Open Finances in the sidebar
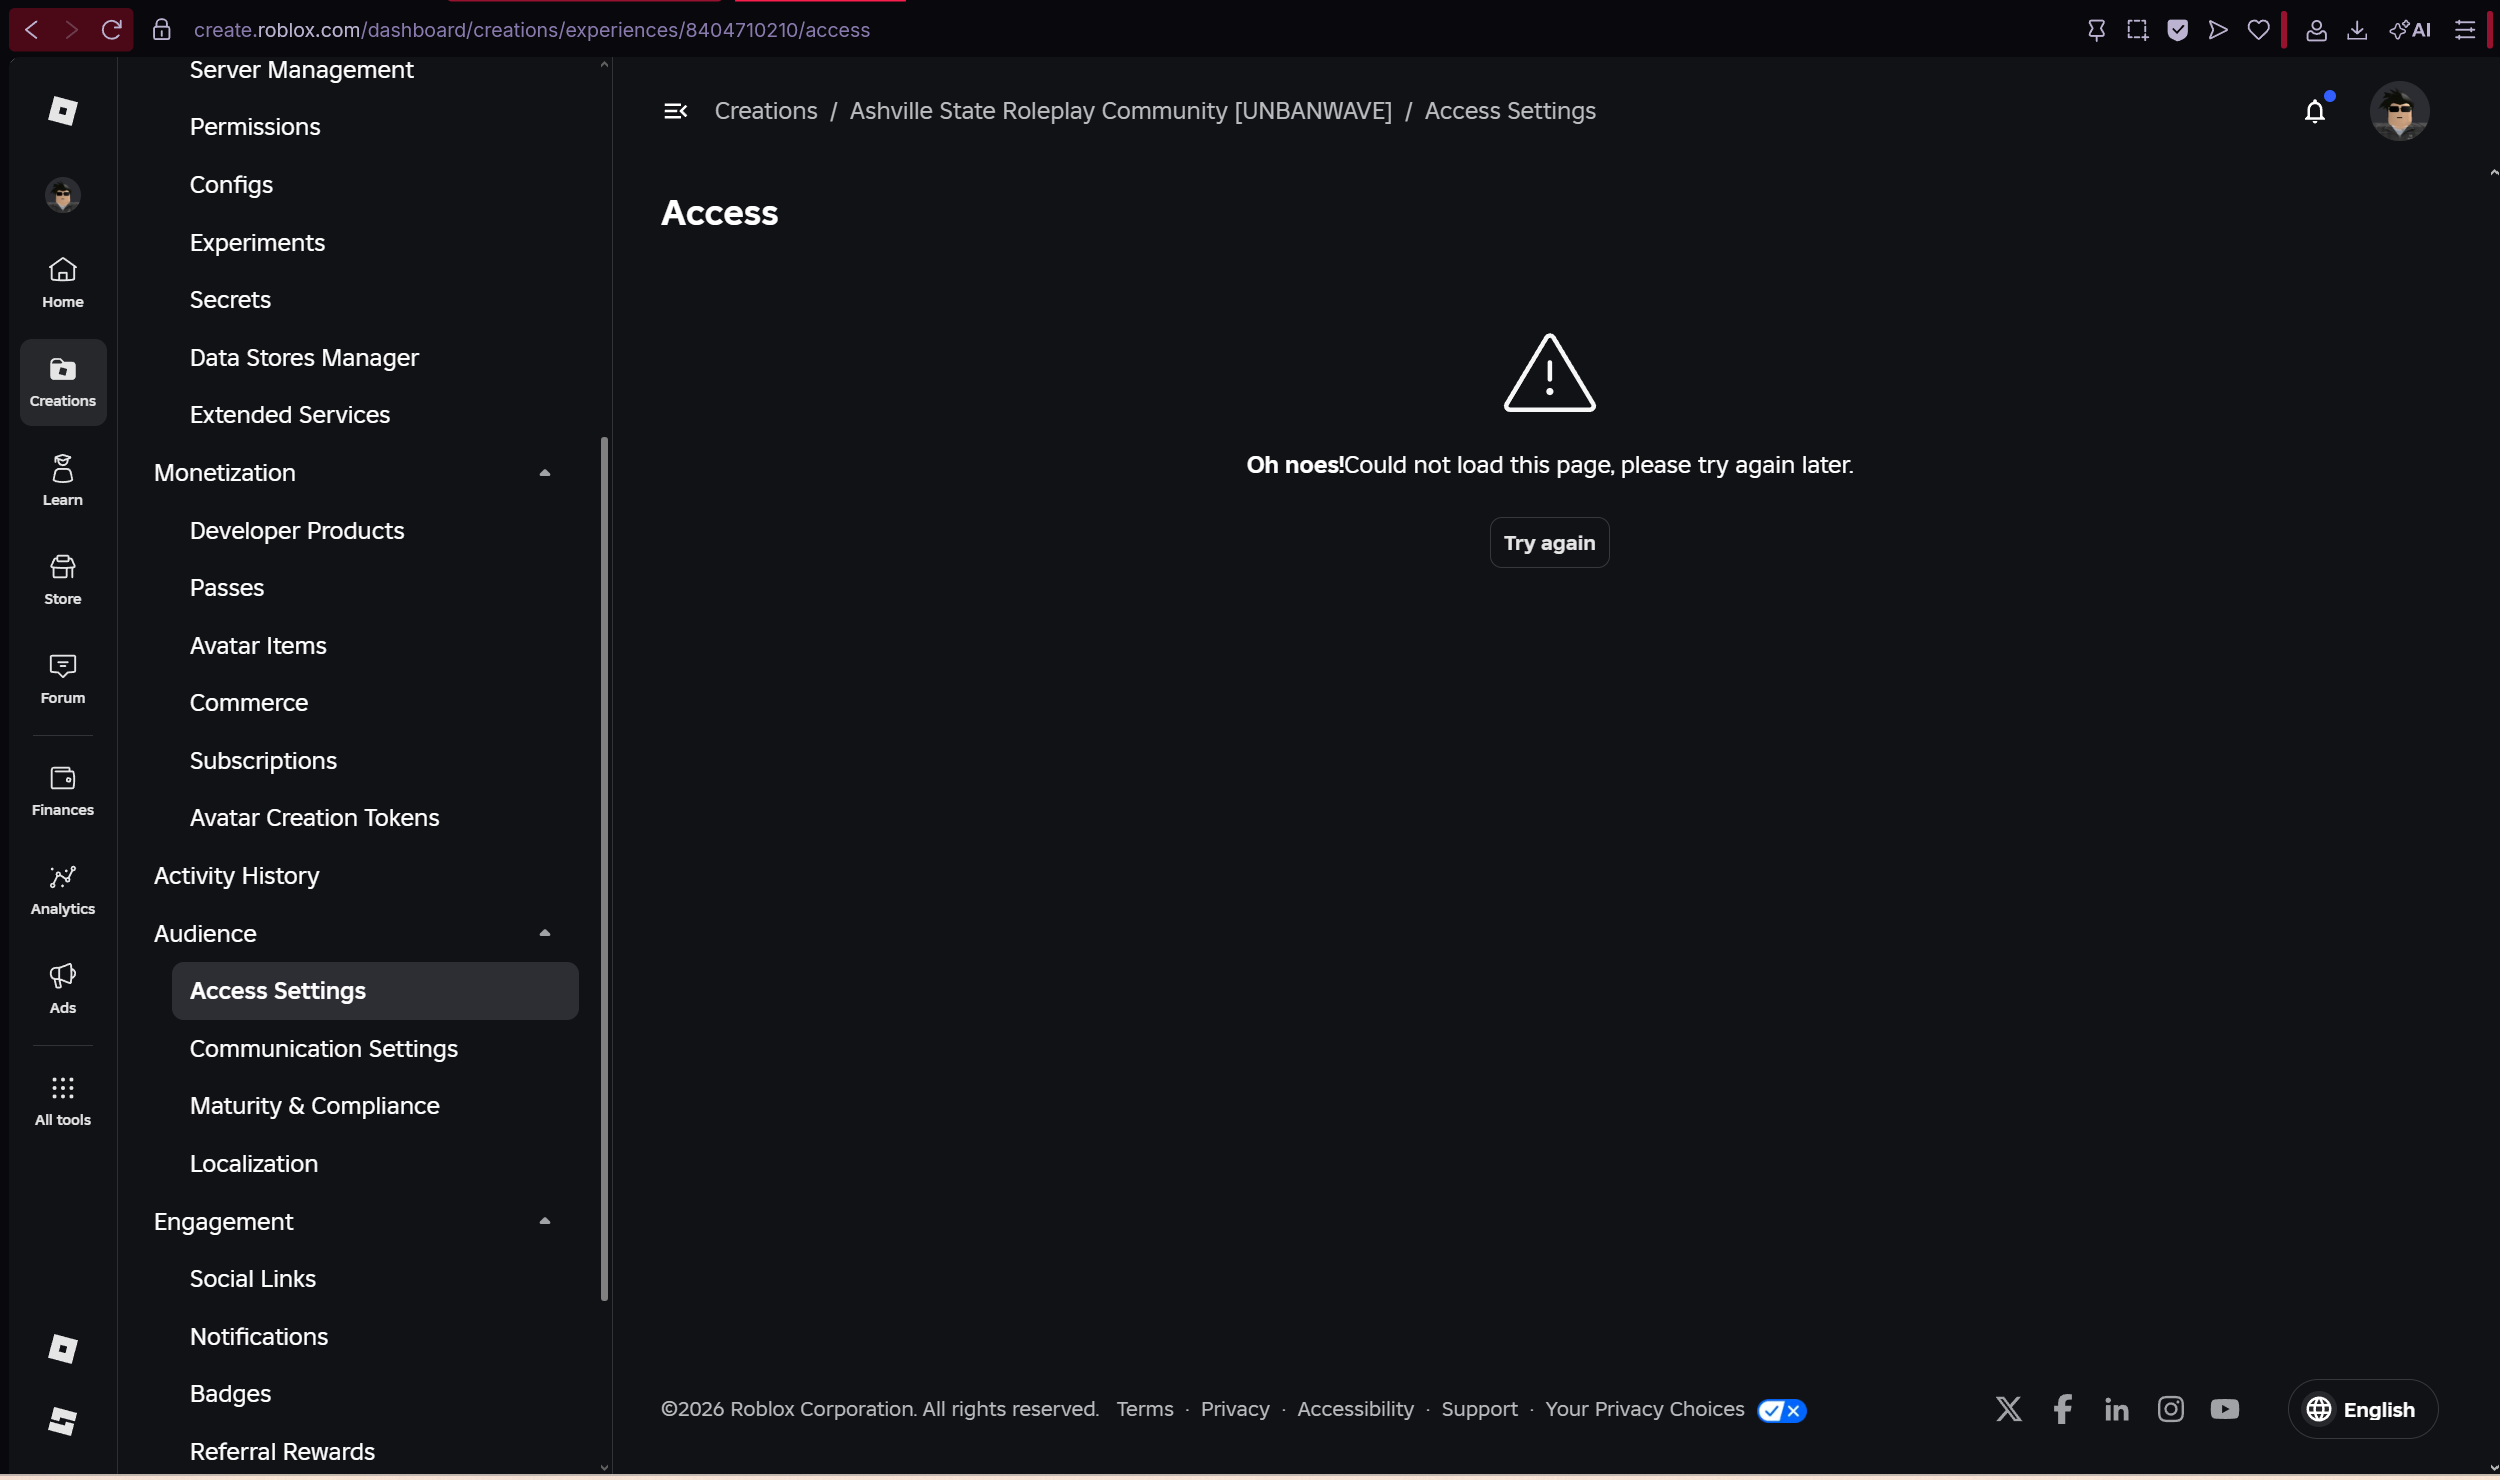This screenshot has height=1480, width=2500. click(62, 790)
